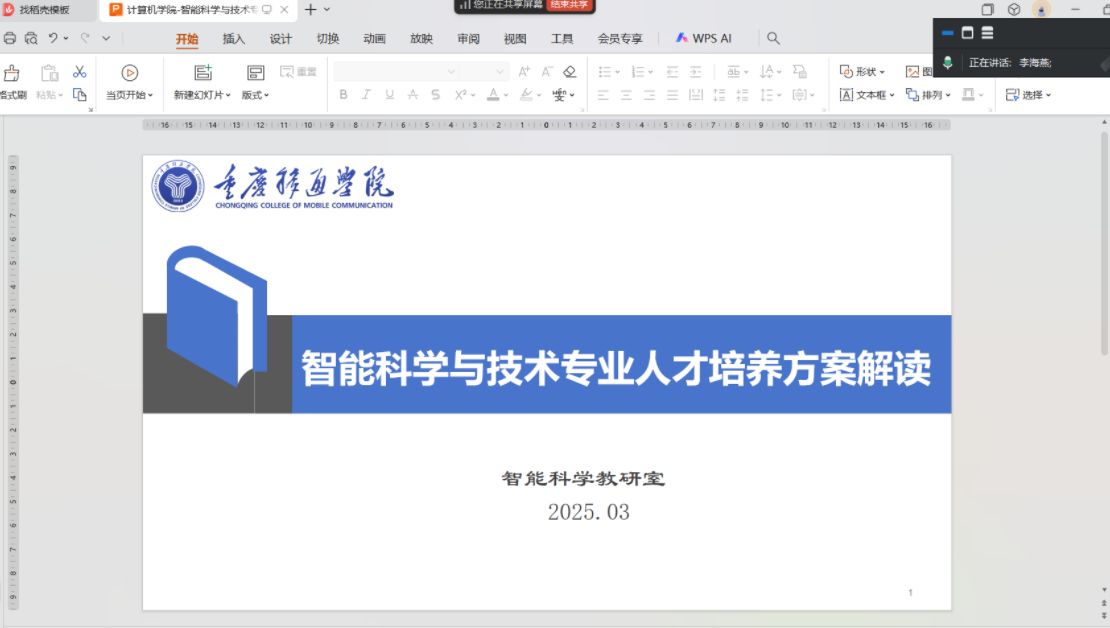The image size is (1110, 628).
Task: Click the font color A swatch
Action: coord(492,95)
